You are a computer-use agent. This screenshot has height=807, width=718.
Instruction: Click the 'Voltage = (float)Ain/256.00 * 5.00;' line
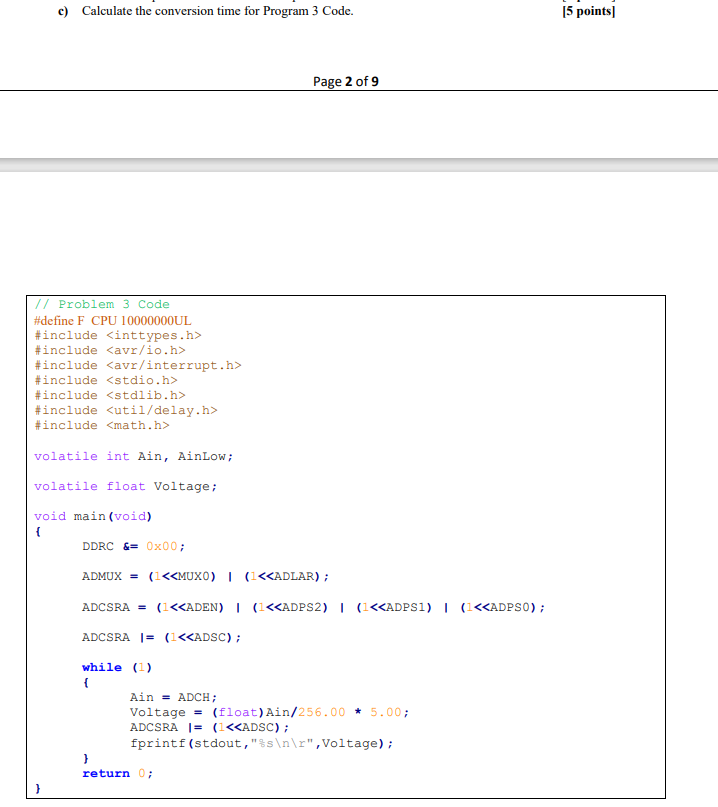click(269, 712)
